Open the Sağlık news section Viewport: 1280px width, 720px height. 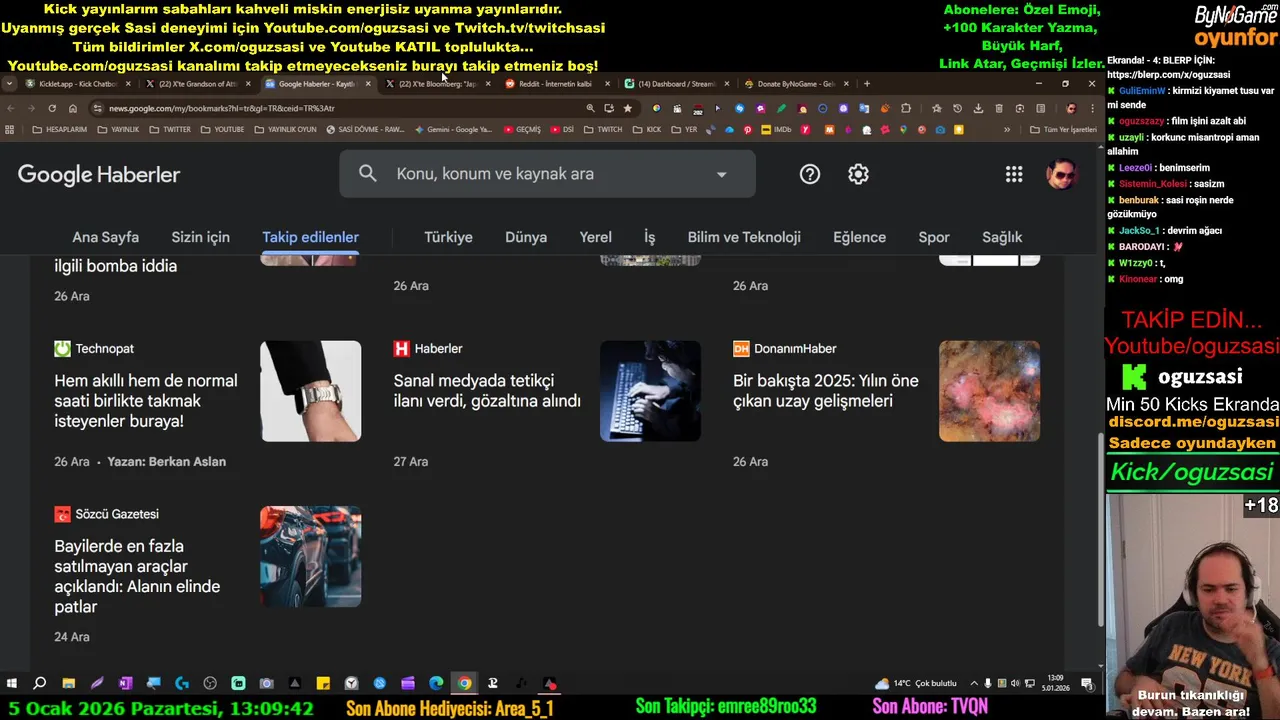coord(1002,237)
